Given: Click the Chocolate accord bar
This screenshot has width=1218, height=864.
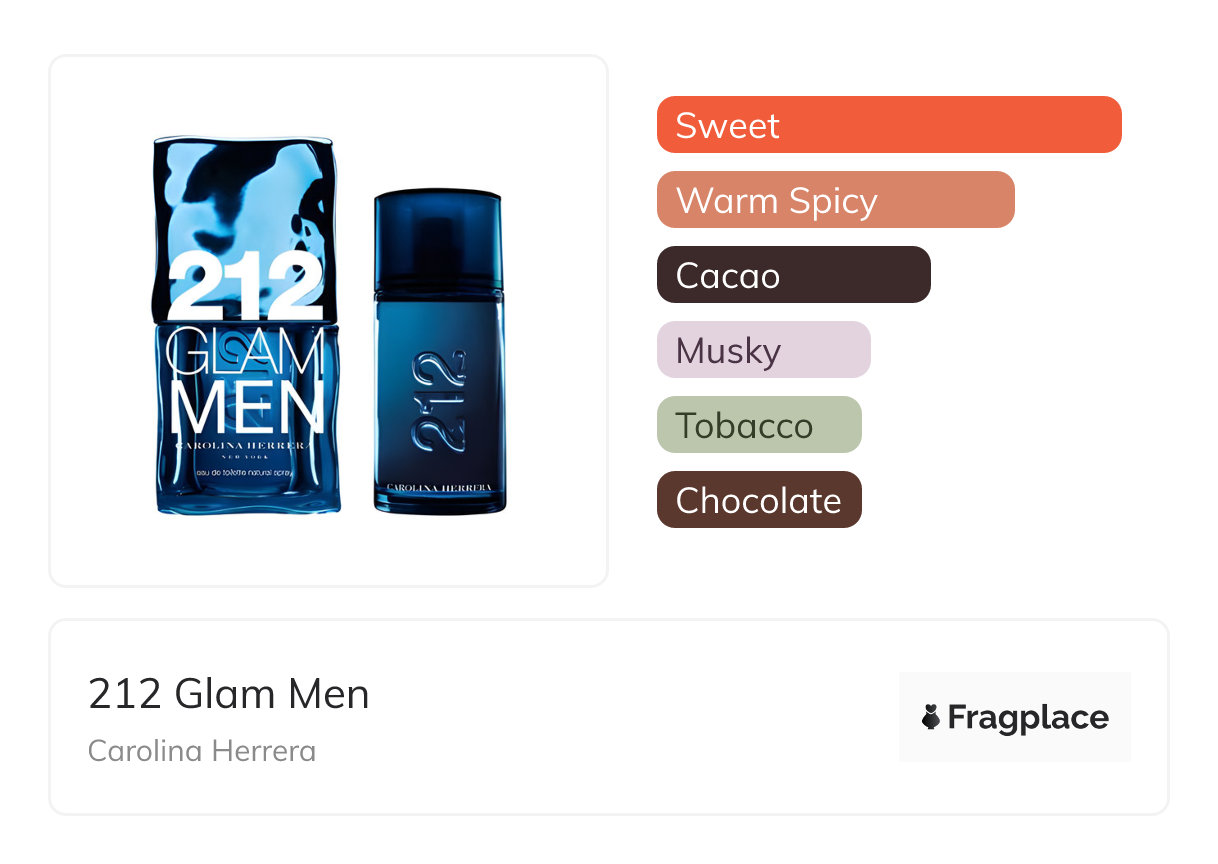Looking at the screenshot, I should coord(759,500).
